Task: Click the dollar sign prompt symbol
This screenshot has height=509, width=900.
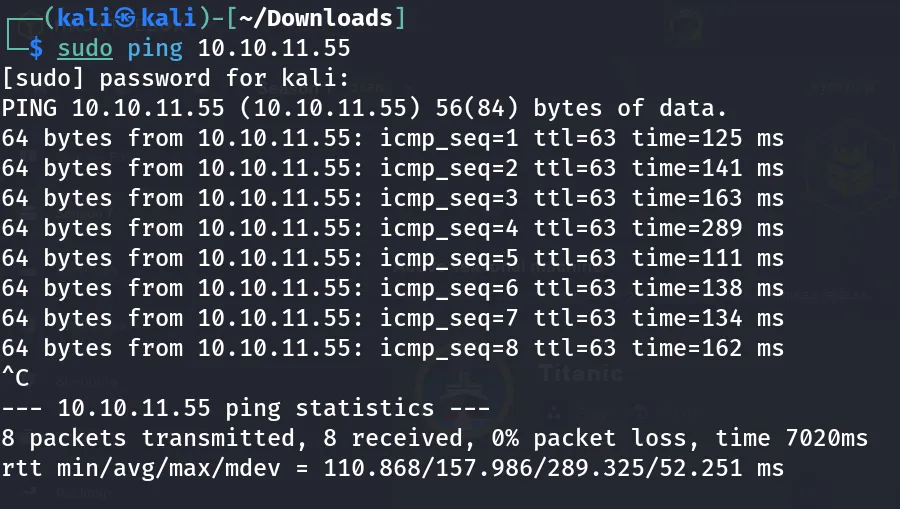Action: click(36, 48)
